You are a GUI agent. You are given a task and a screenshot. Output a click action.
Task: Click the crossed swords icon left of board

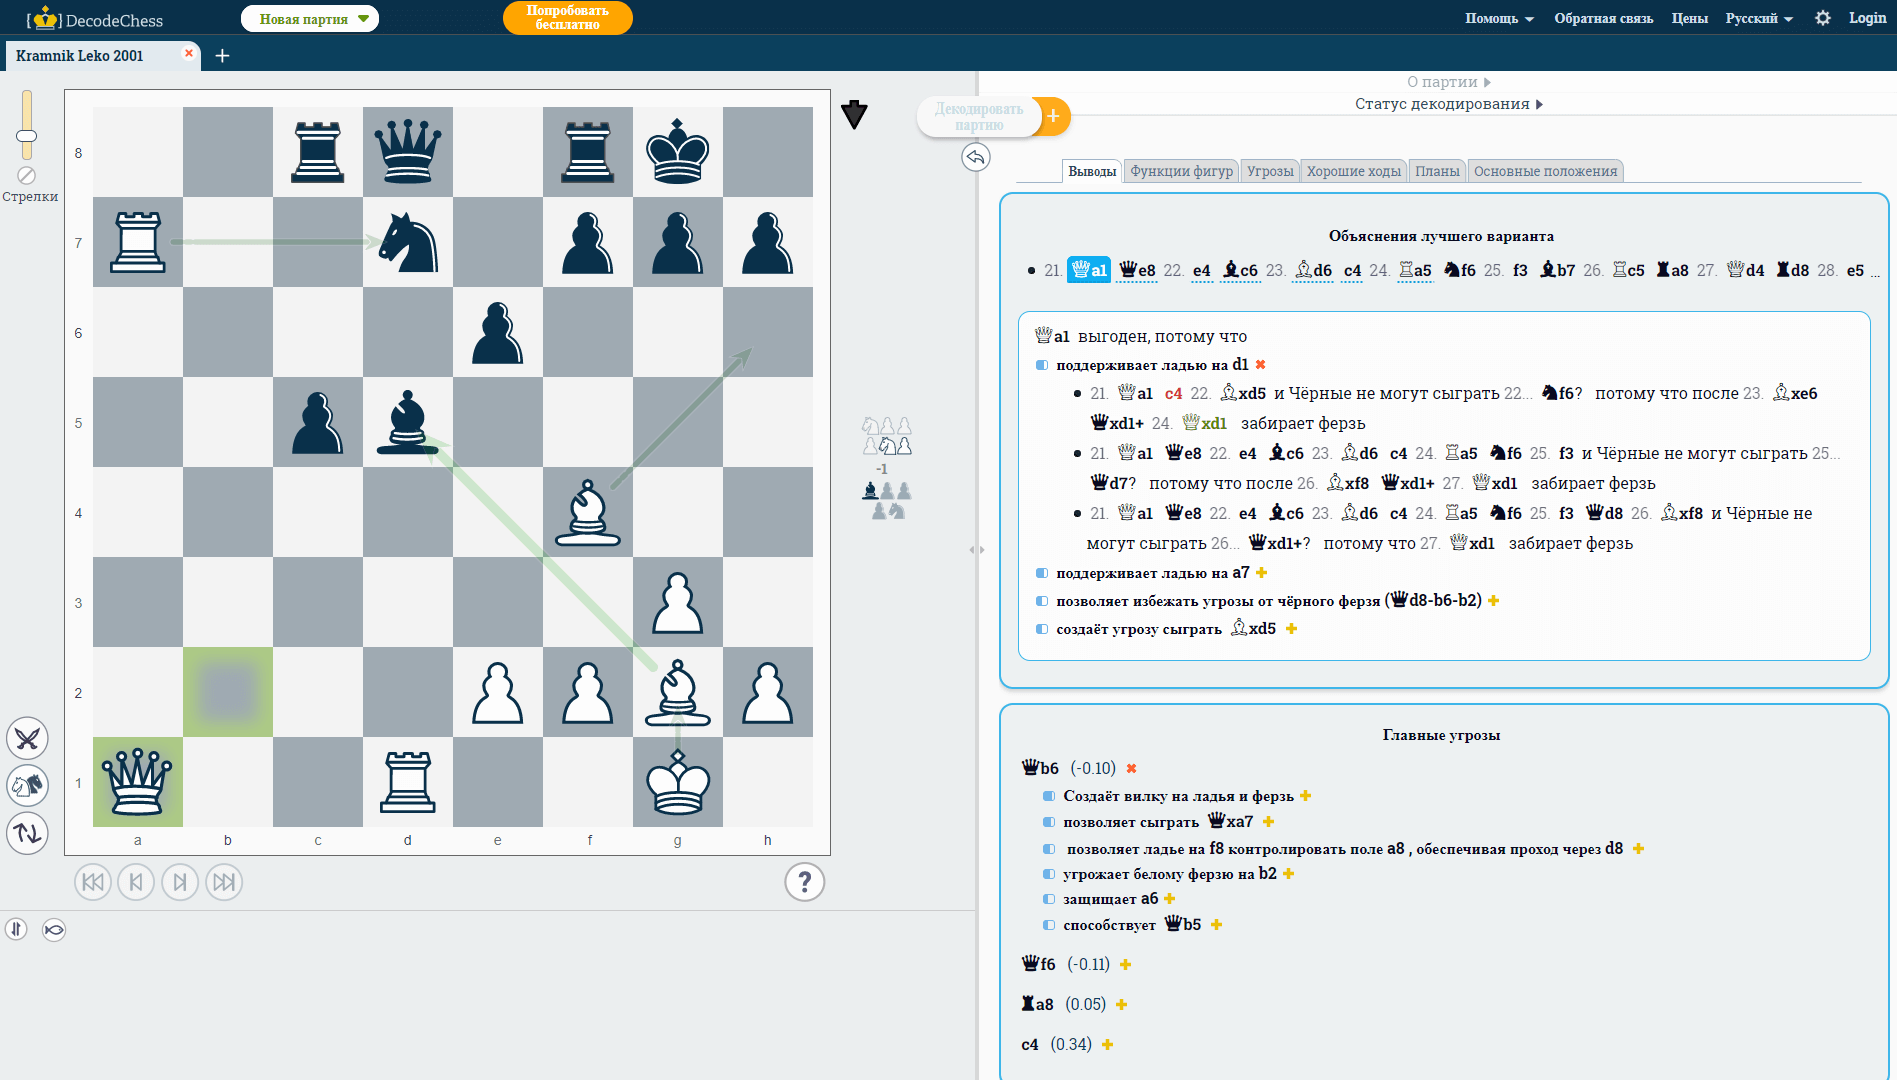(28, 739)
